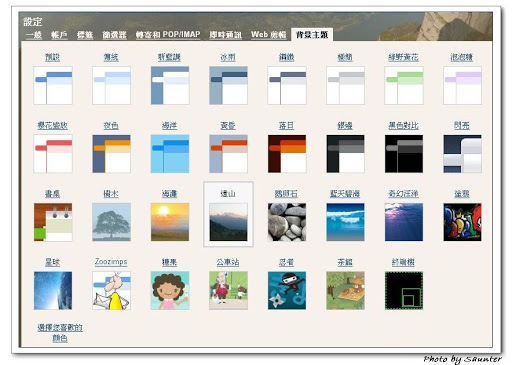
Task: Apply the green terminal (終端機) theme thumbnail
Action: (x=404, y=291)
